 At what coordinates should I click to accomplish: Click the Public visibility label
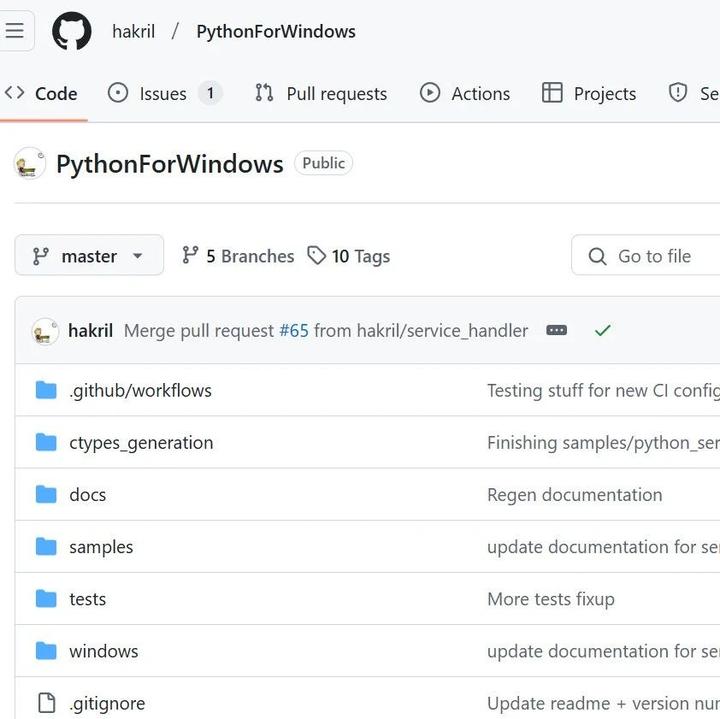pyautogui.click(x=323, y=163)
